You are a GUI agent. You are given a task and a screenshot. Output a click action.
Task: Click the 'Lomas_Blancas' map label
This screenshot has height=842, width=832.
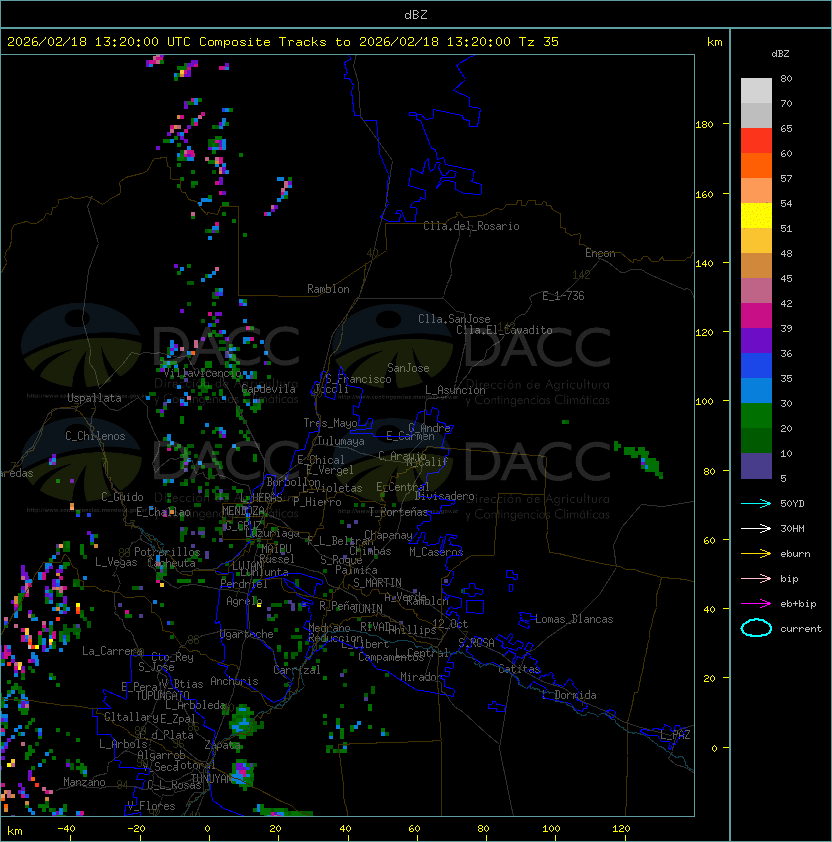click(574, 619)
